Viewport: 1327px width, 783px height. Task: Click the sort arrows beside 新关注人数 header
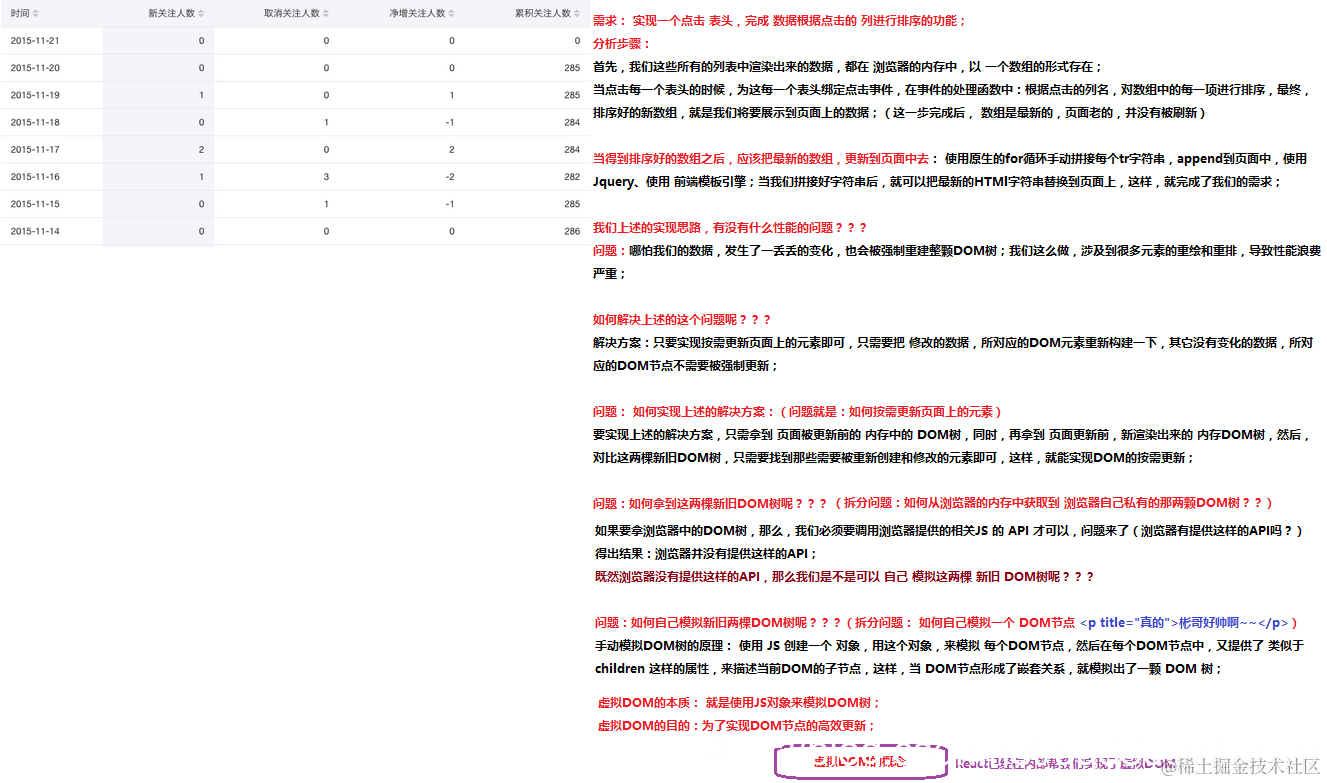201,13
